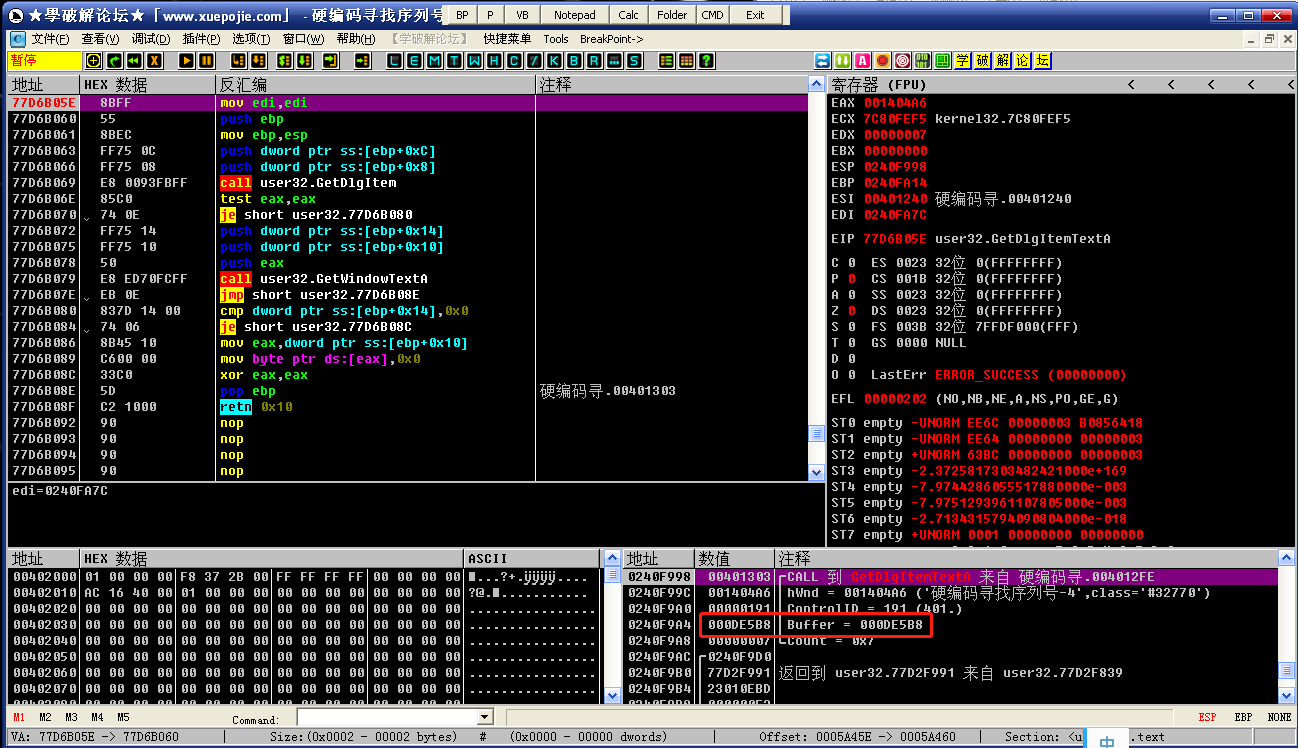Click the Execute till return icon
Viewport: 1298px width, 748px height.
point(330,61)
